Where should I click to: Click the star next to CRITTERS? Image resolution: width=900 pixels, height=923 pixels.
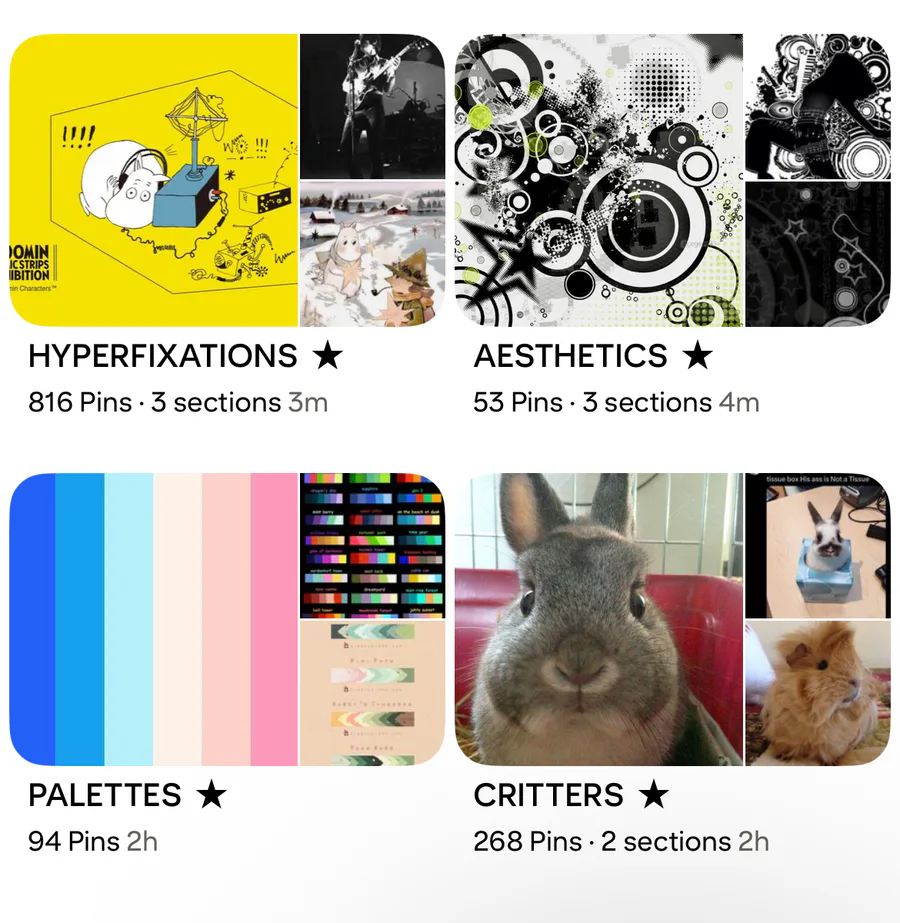pyautogui.click(x=654, y=794)
